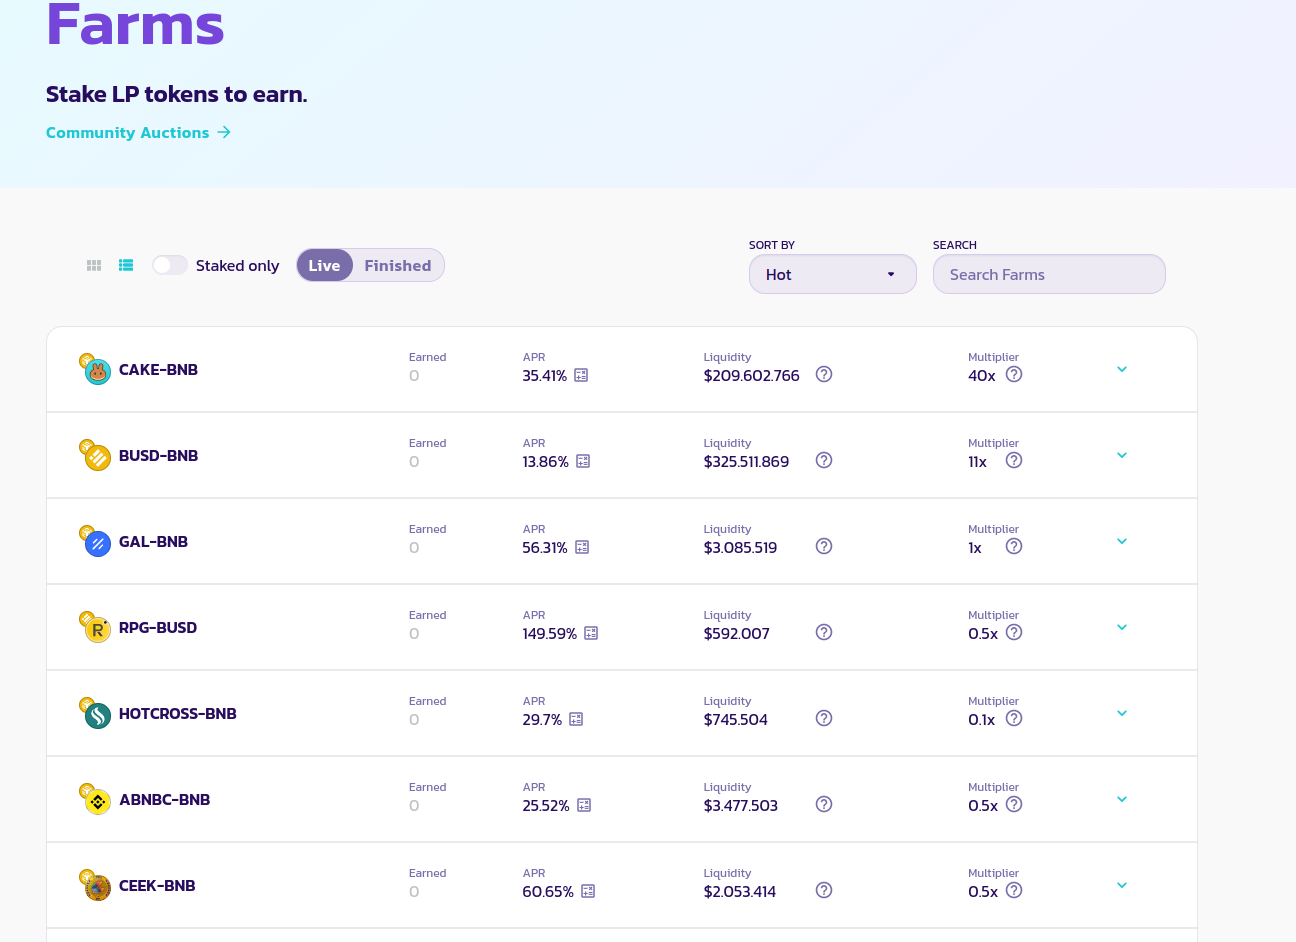1296x942 pixels.
Task: Expand the BUSD-BNB farm row
Action: [1122, 455]
